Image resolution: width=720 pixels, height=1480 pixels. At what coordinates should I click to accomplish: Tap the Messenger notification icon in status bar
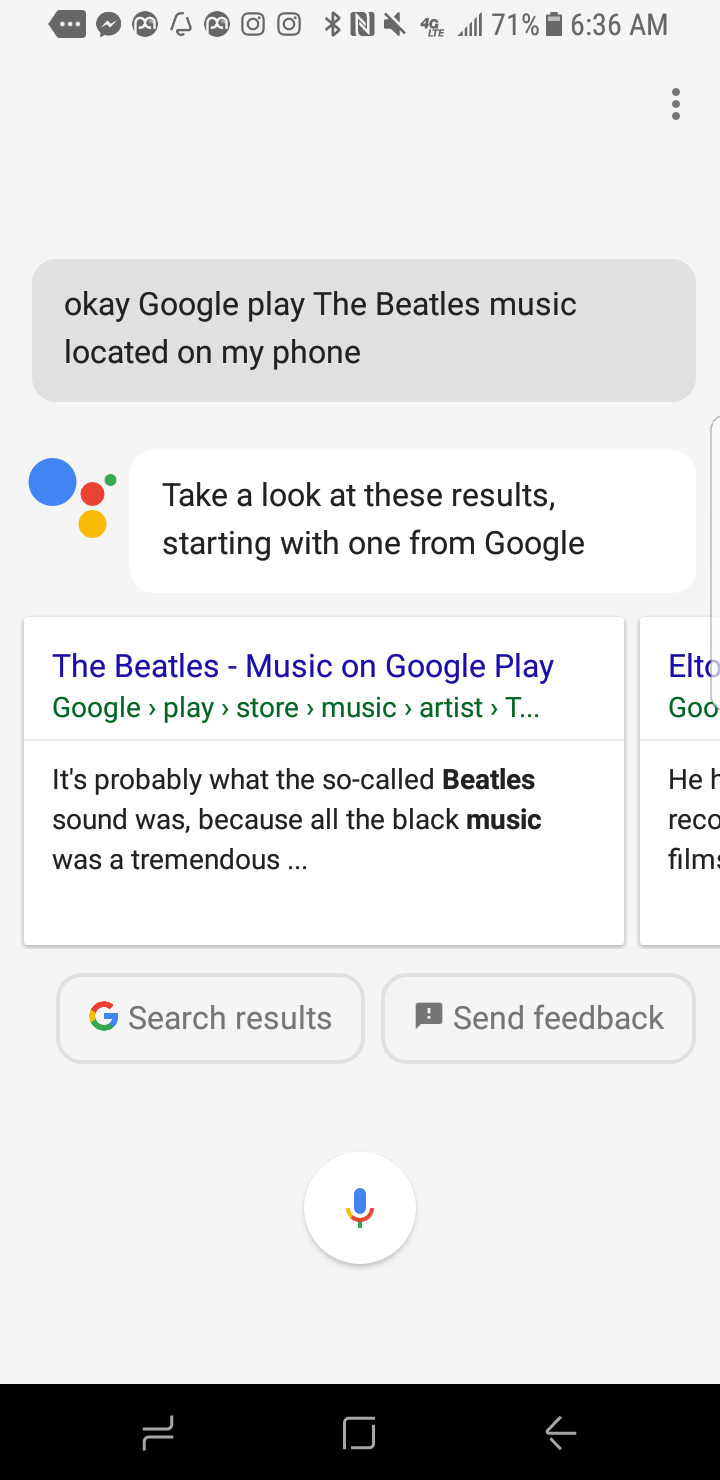click(109, 26)
